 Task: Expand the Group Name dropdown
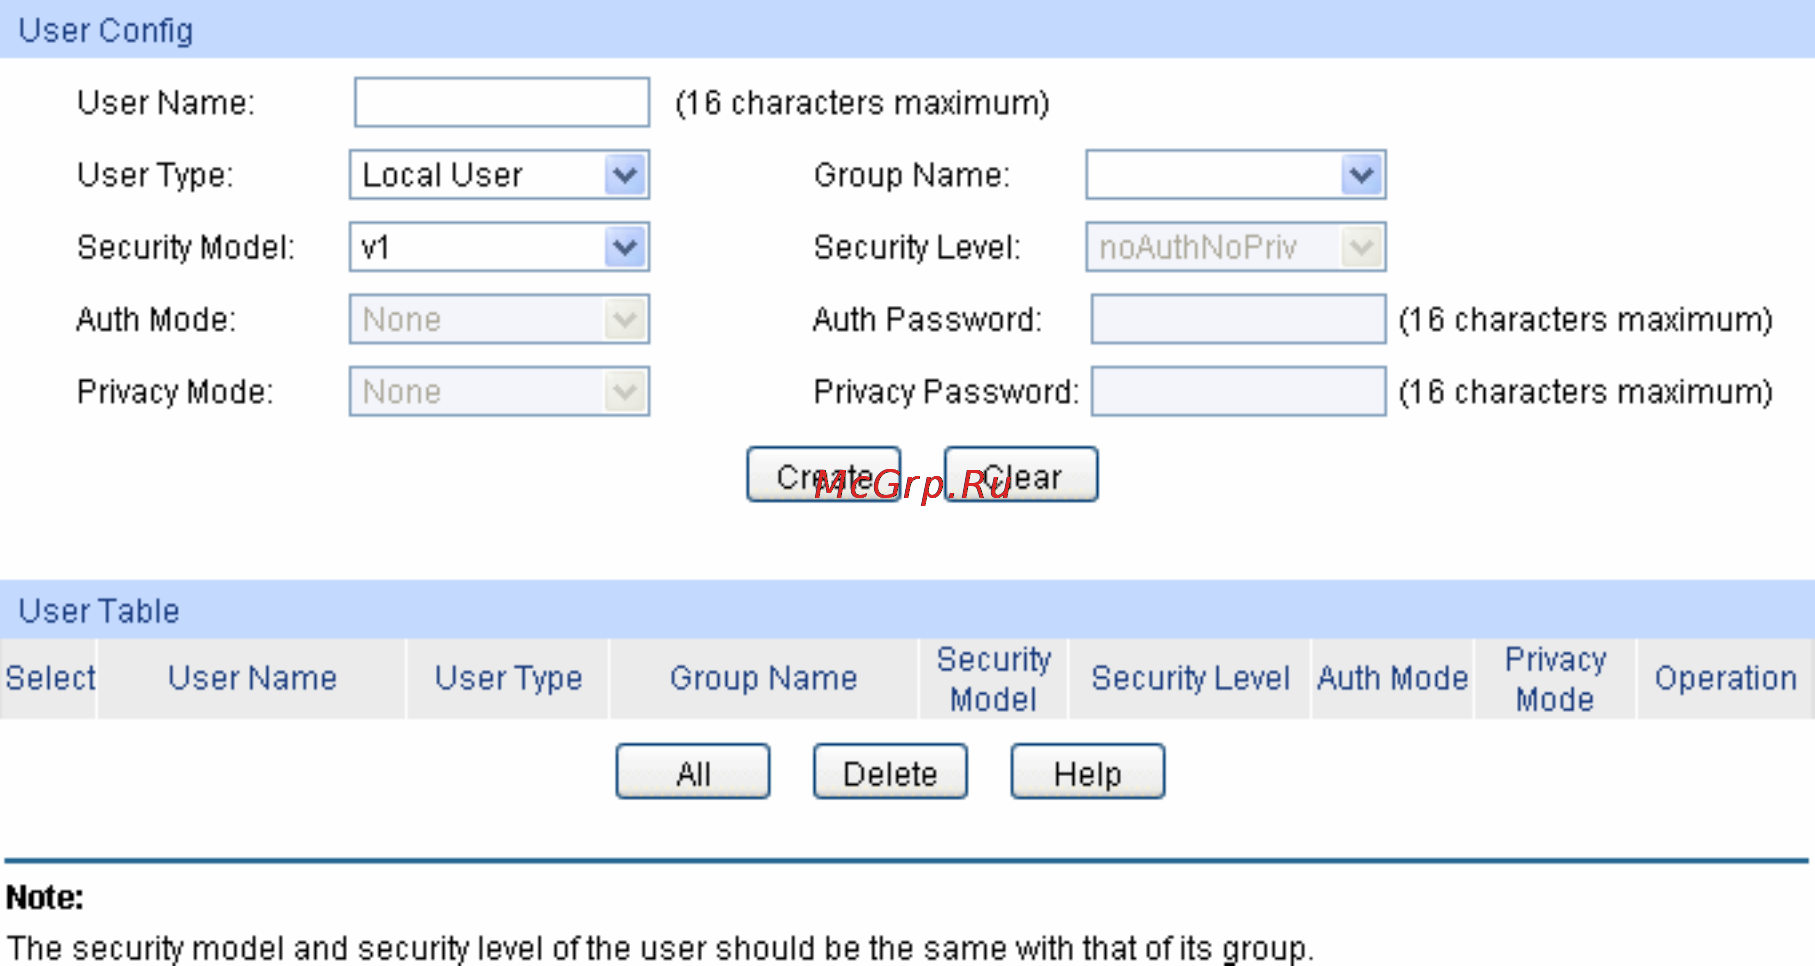click(1236, 175)
